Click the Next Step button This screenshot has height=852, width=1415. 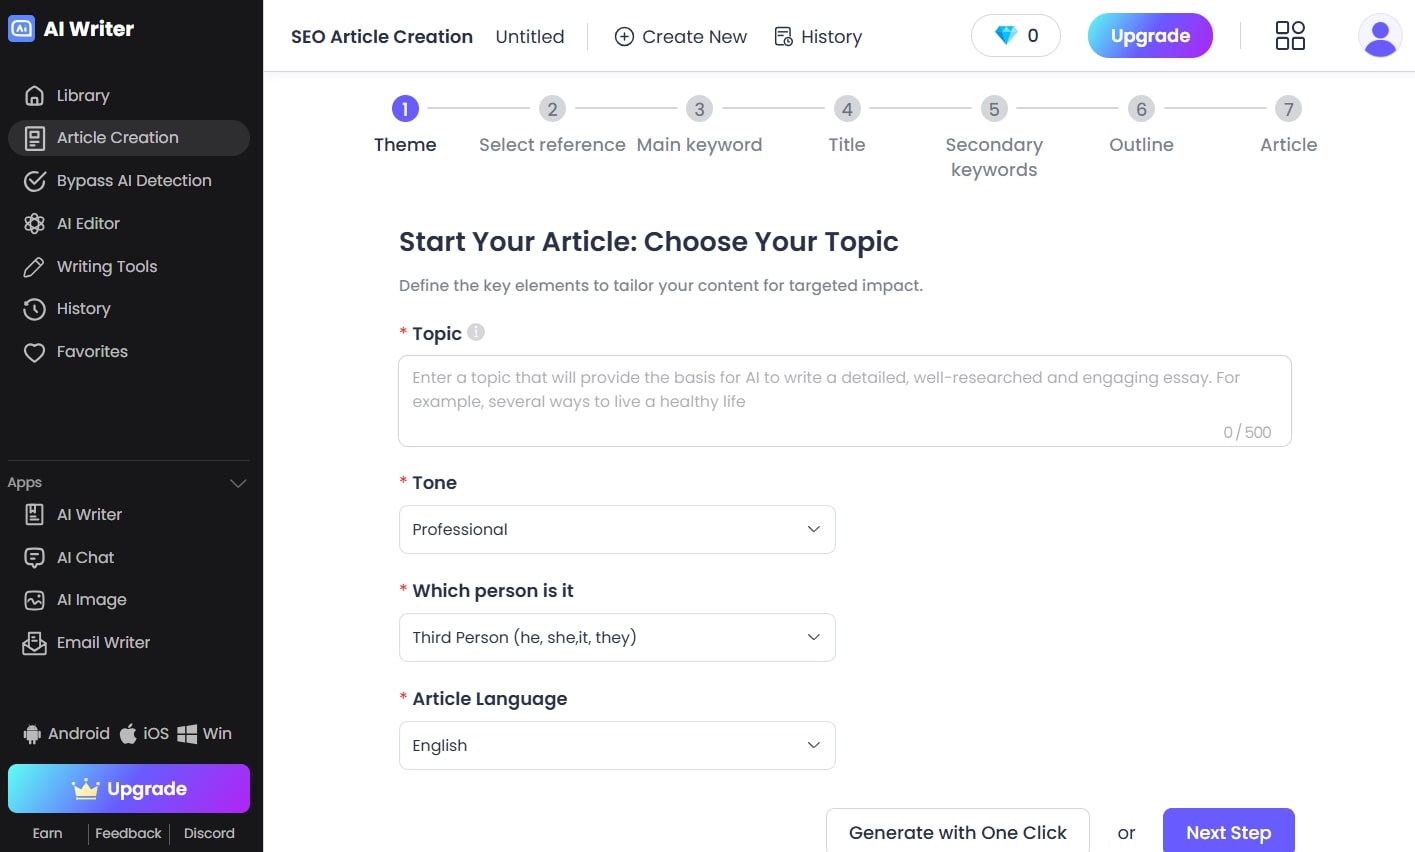click(x=1228, y=832)
